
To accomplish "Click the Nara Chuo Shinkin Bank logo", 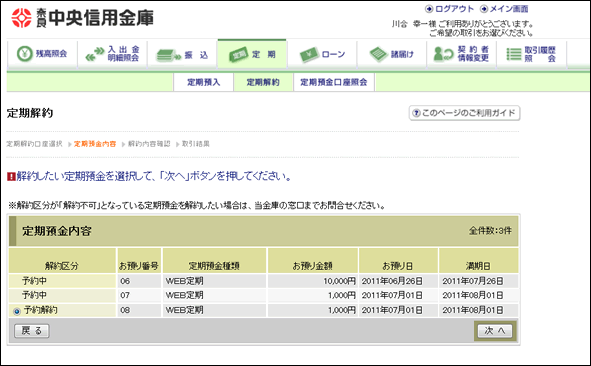I will (x=82, y=18).
